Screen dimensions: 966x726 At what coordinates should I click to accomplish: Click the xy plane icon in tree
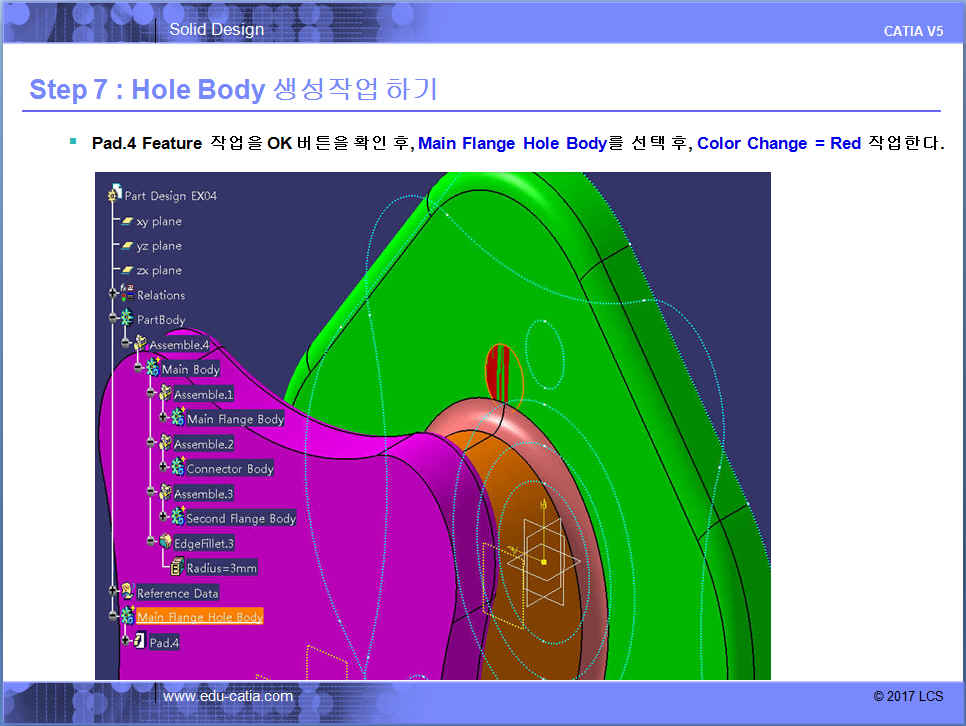point(127,221)
